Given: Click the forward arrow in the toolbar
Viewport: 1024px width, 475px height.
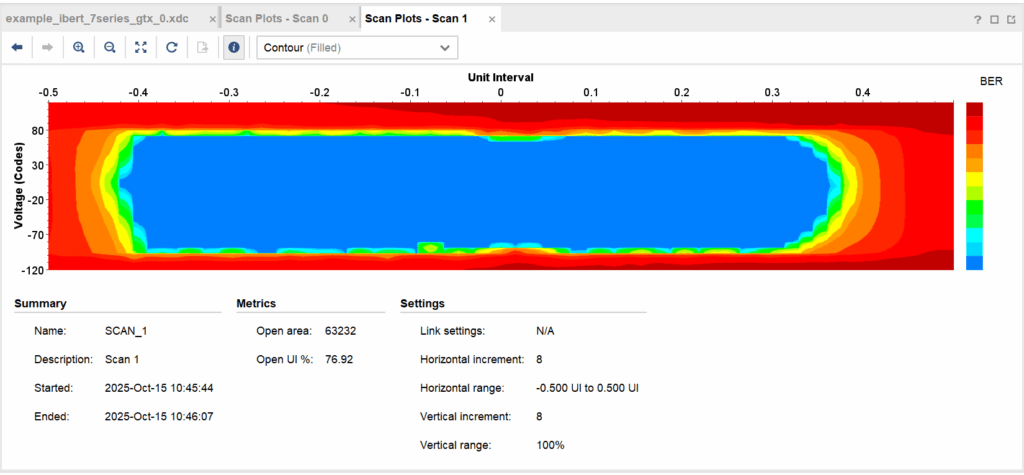Looking at the screenshot, I should (x=46, y=47).
